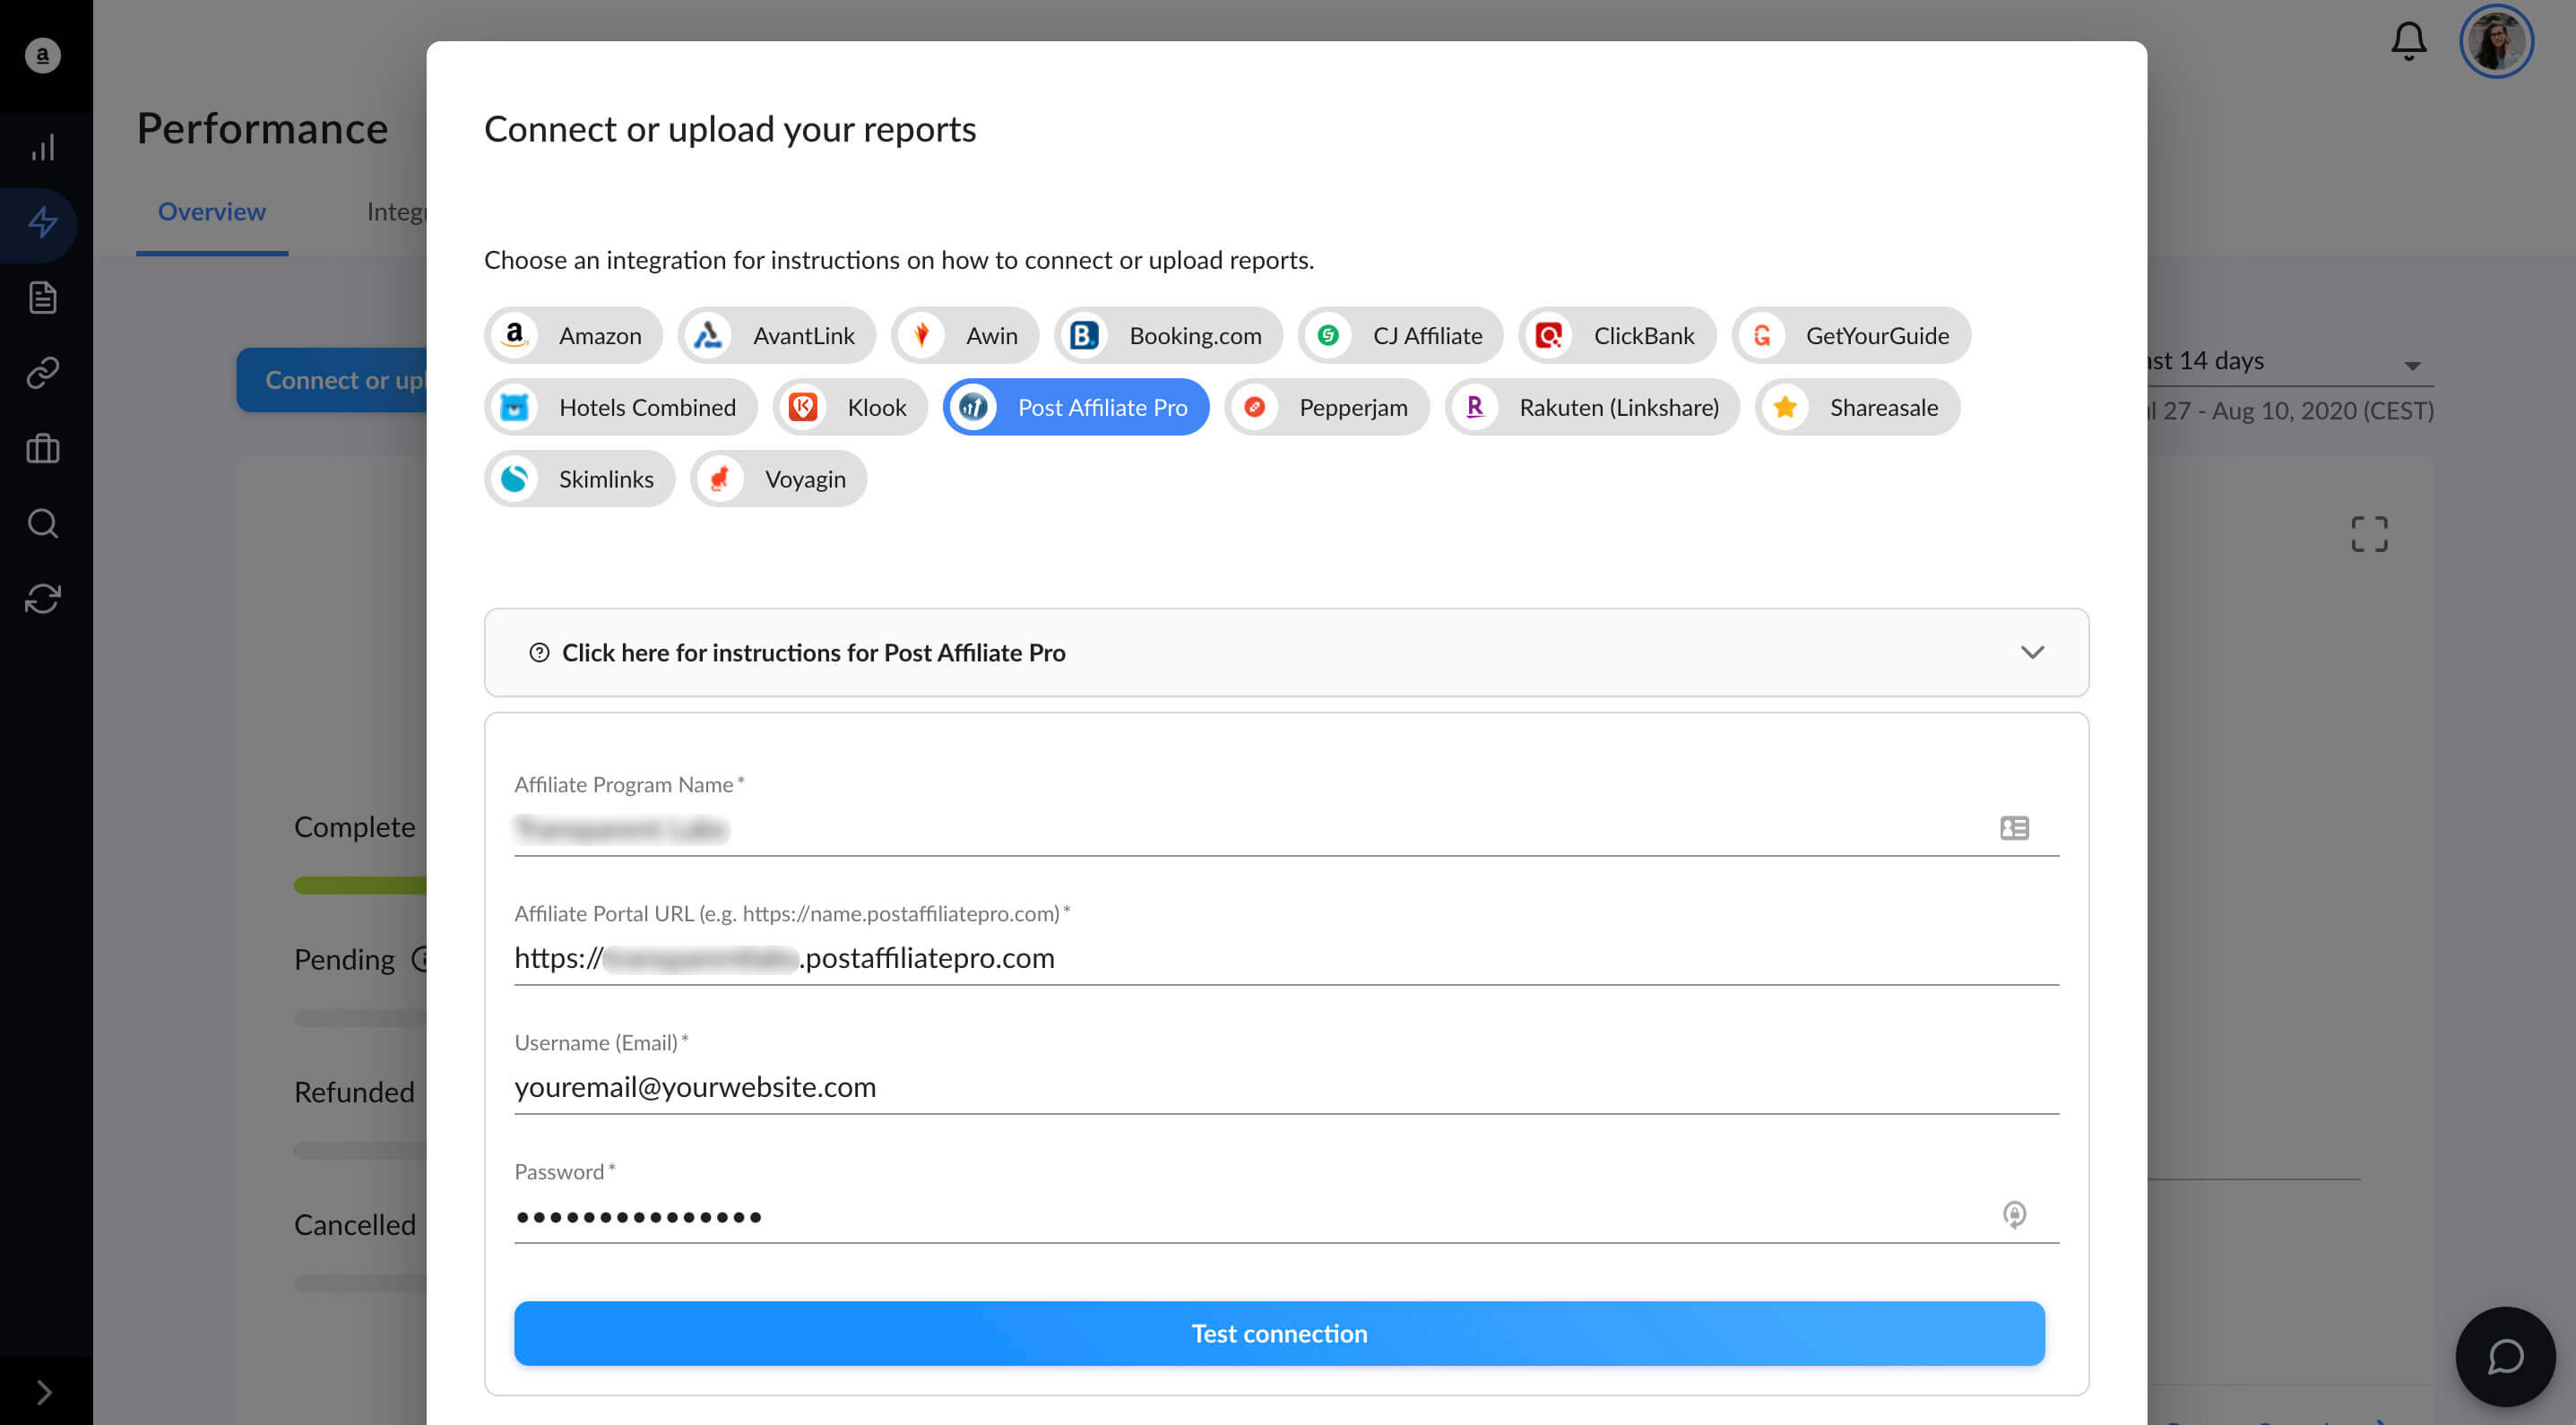This screenshot has width=2576, height=1425.
Task: Click the Pending info icon
Action: (420, 959)
